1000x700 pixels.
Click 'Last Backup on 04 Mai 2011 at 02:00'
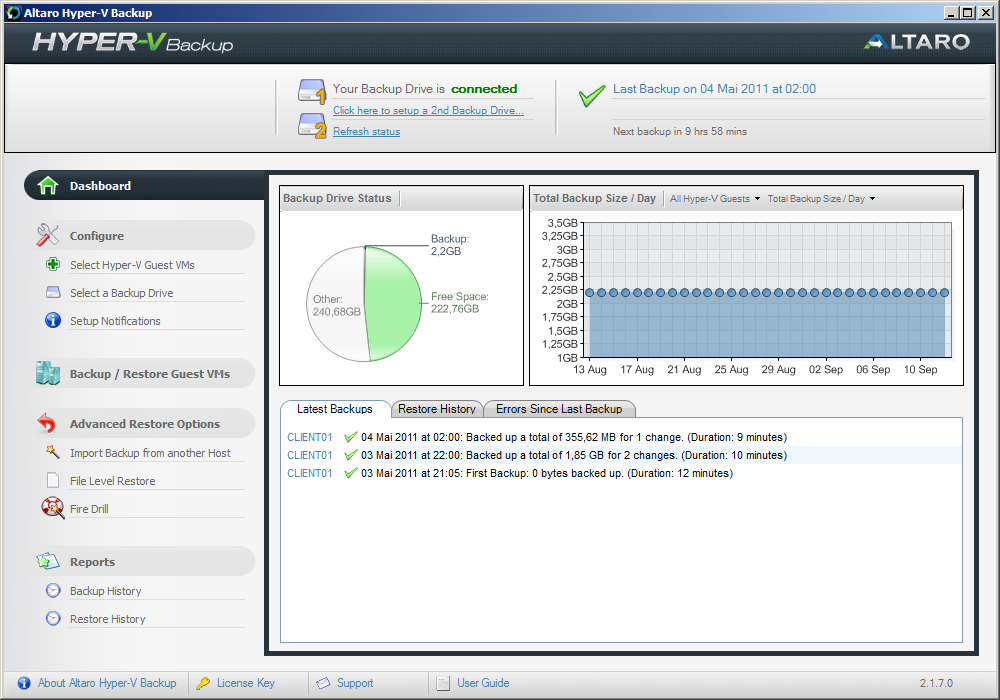coord(714,89)
